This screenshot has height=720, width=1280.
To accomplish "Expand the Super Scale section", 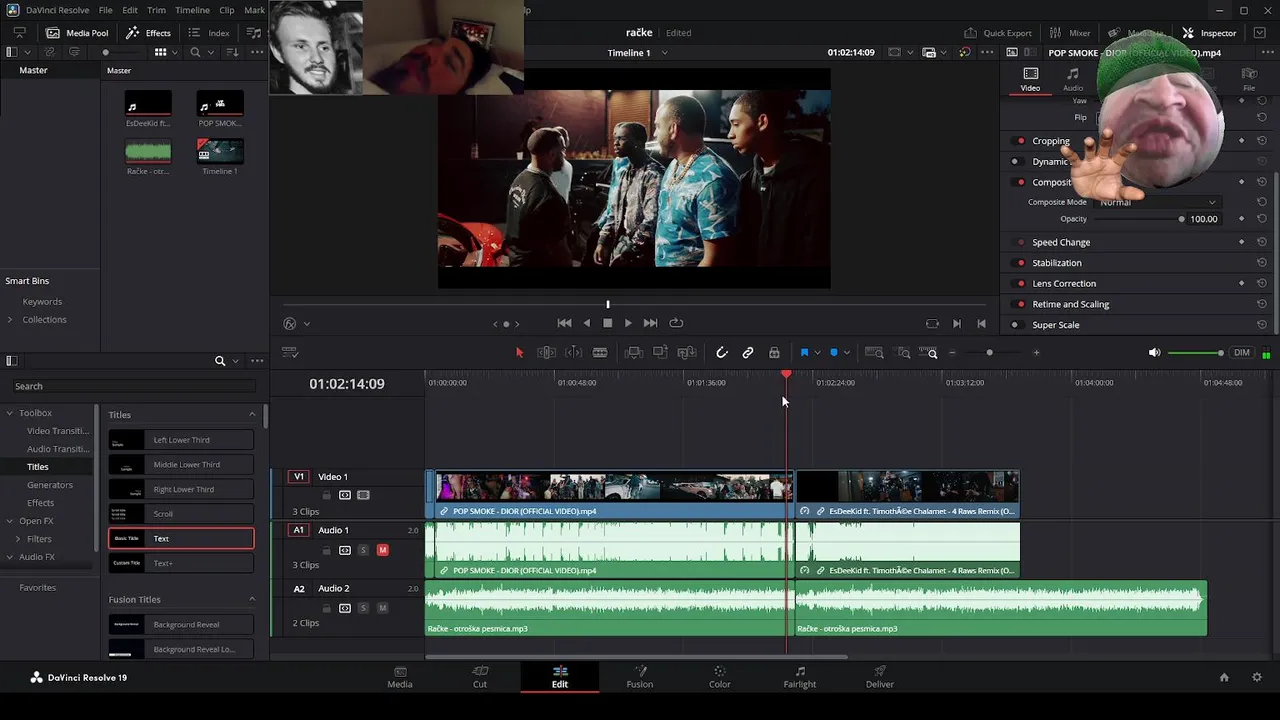I will [1055, 325].
